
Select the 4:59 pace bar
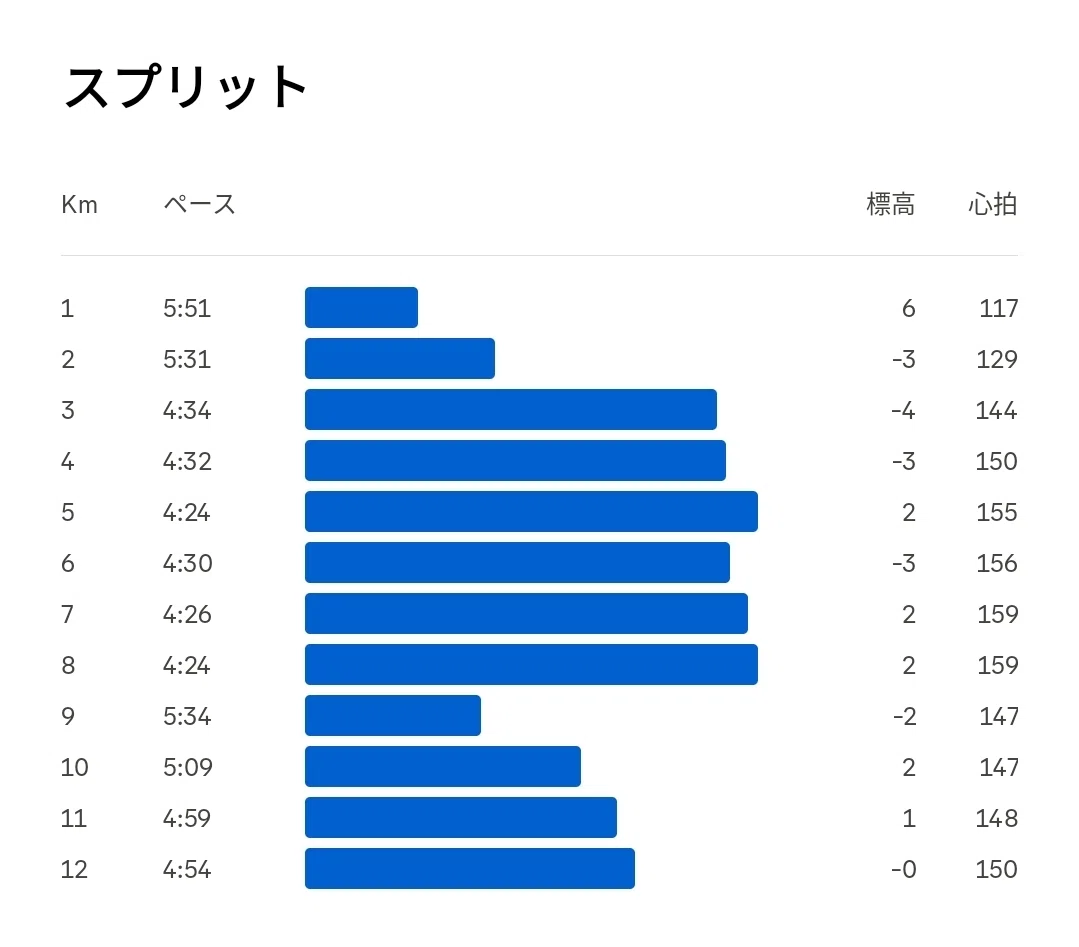coord(461,817)
